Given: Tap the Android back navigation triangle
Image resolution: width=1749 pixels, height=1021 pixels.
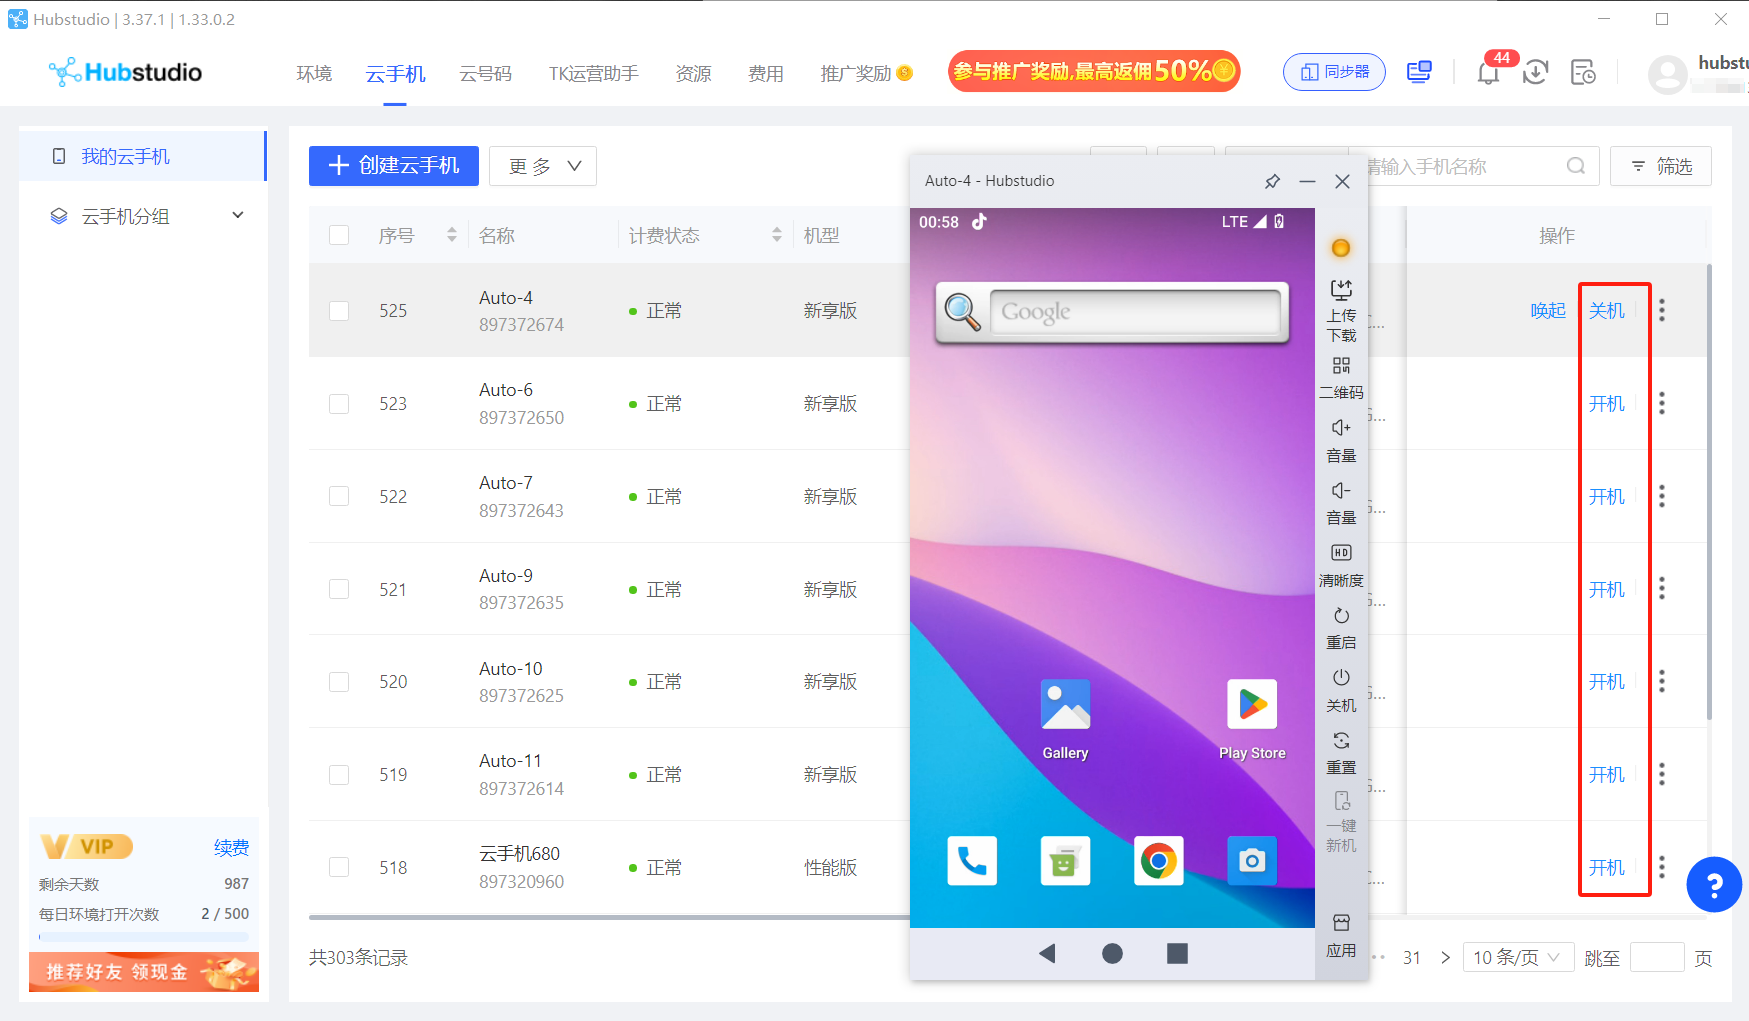Looking at the screenshot, I should [1047, 953].
